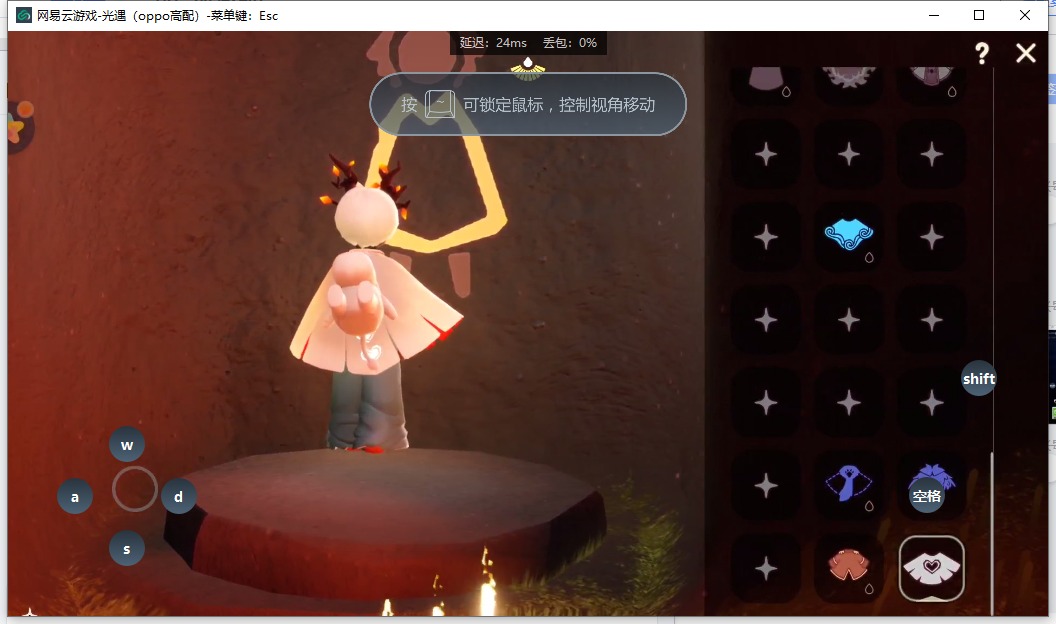Click the 'w' move-forward key button

pos(127,444)
